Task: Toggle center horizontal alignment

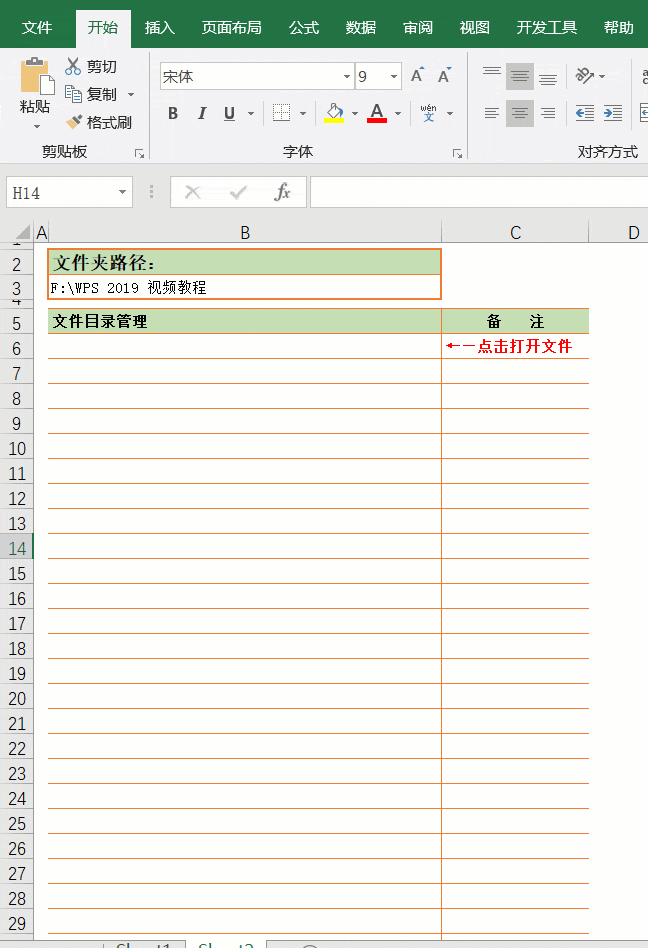Action: click(519, 113)
